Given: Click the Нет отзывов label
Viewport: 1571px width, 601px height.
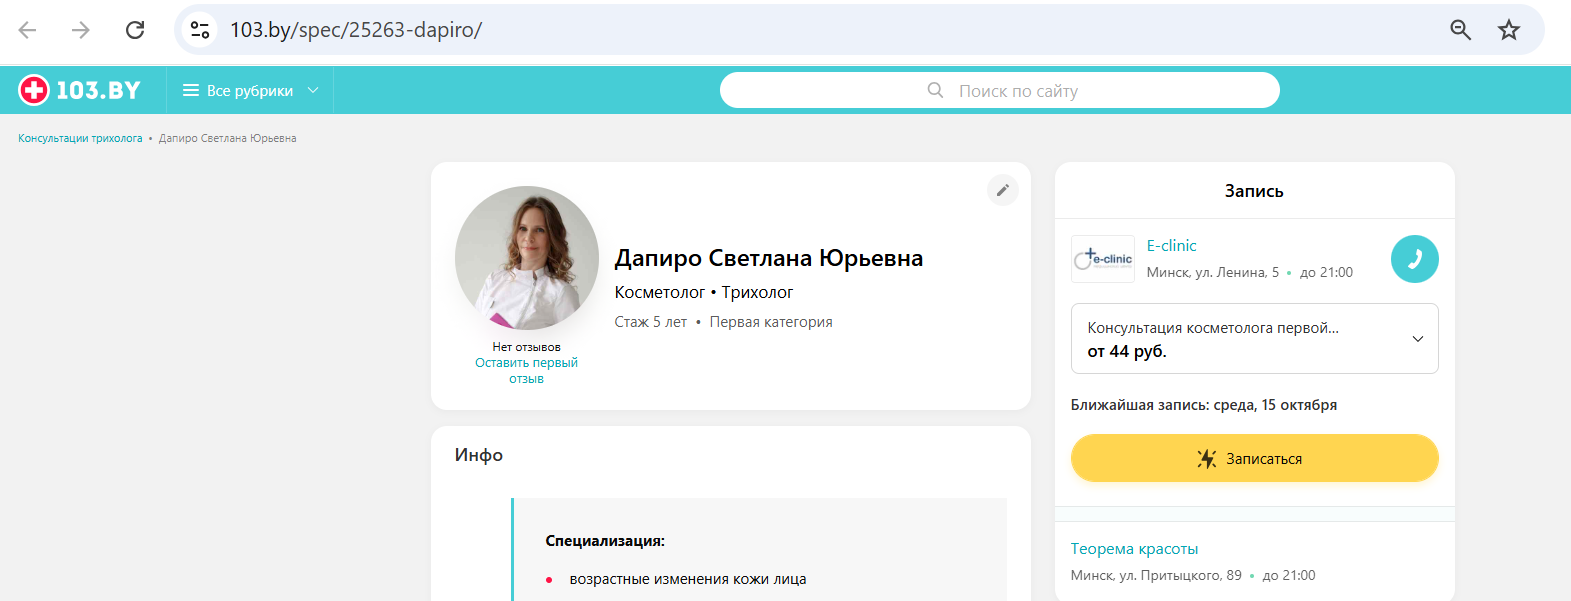Looking at the screenshot, I should (526, 347).
